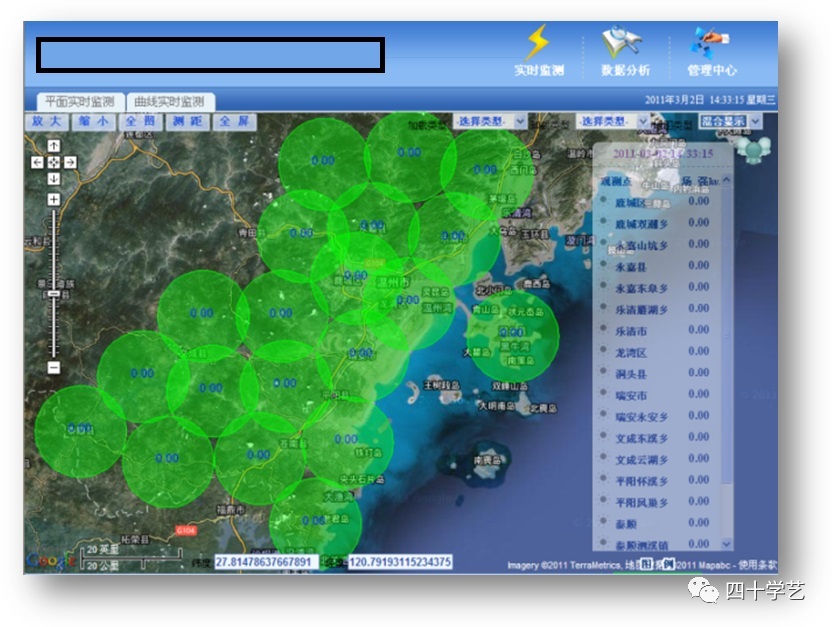This screenshot has width=832, height=627.
Task: Pan the map up with the arrow
Action: [54, 145]
